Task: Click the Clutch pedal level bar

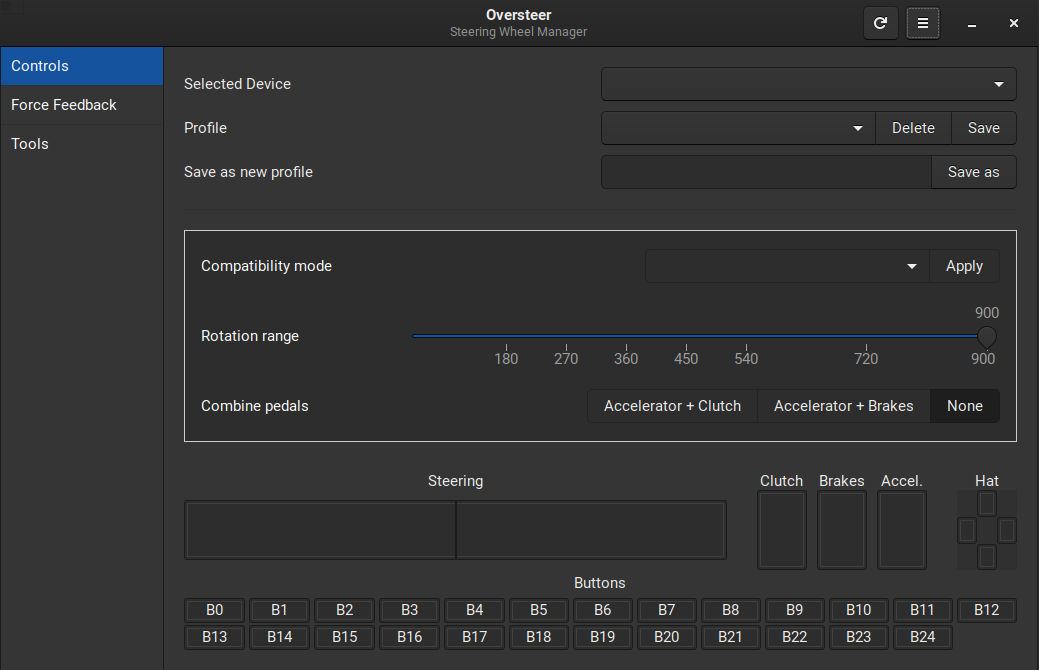Action: tap(782, 530)
